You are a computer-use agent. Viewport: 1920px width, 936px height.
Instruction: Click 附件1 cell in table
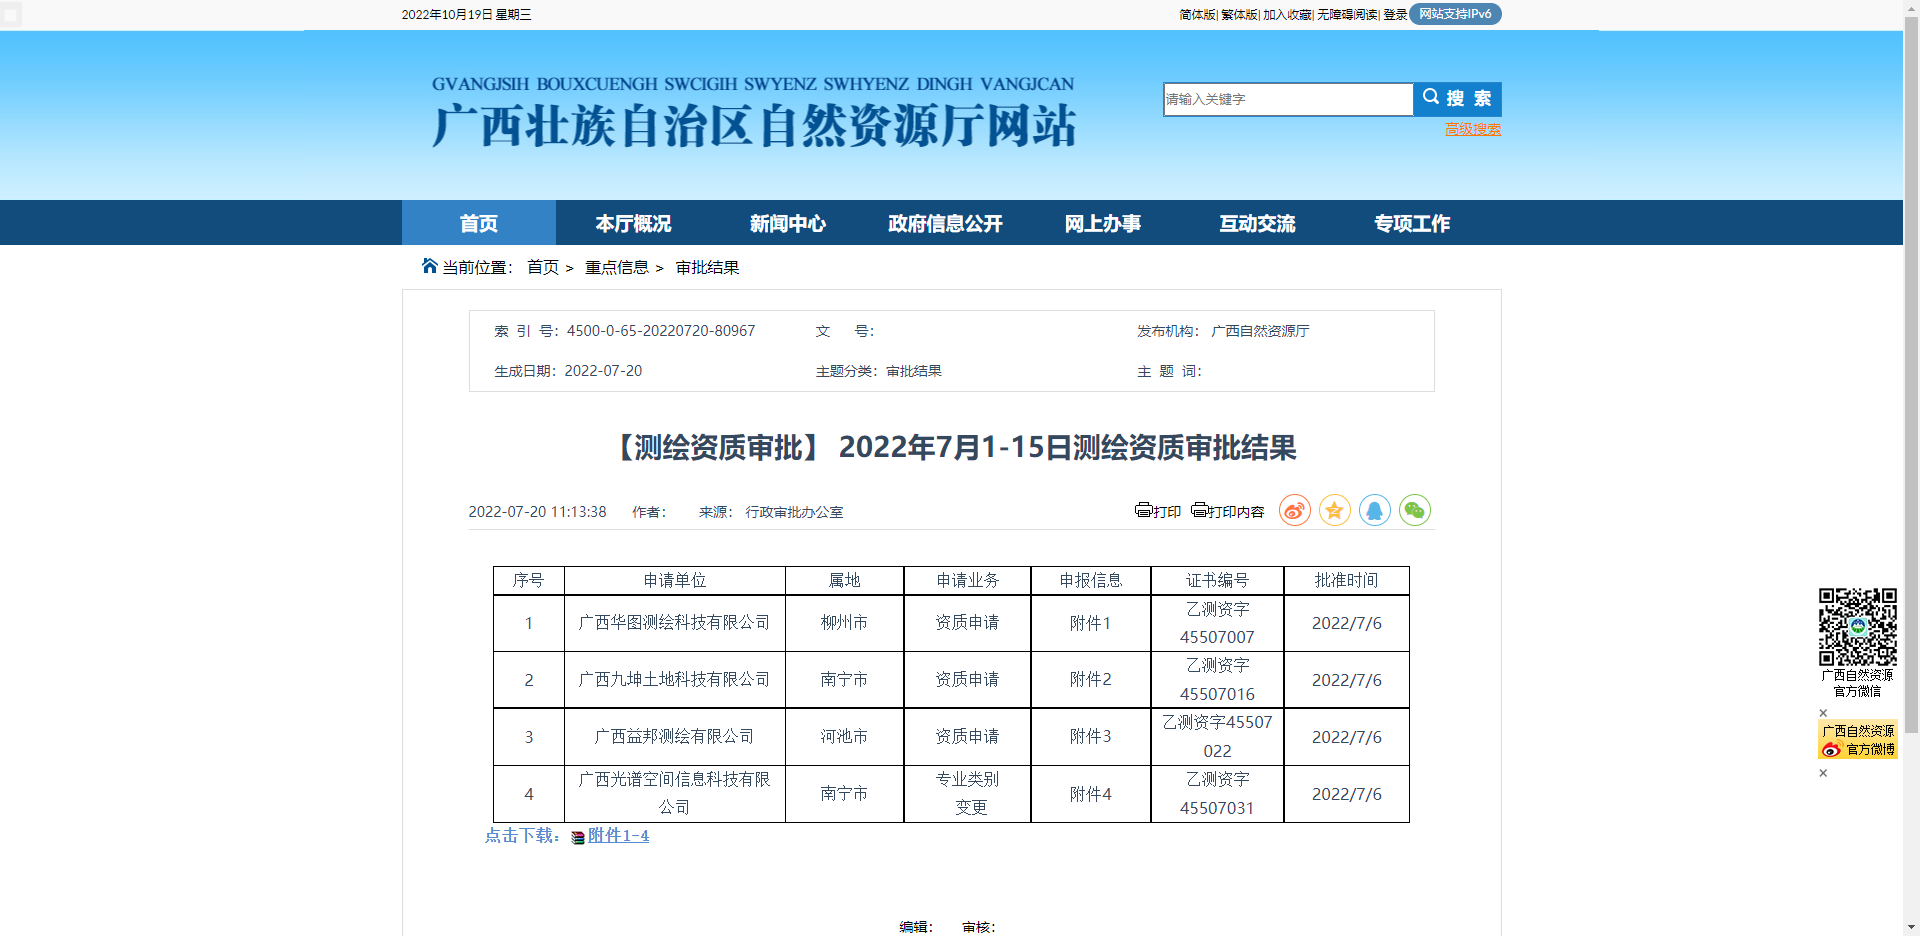(x=1090, y=623)
